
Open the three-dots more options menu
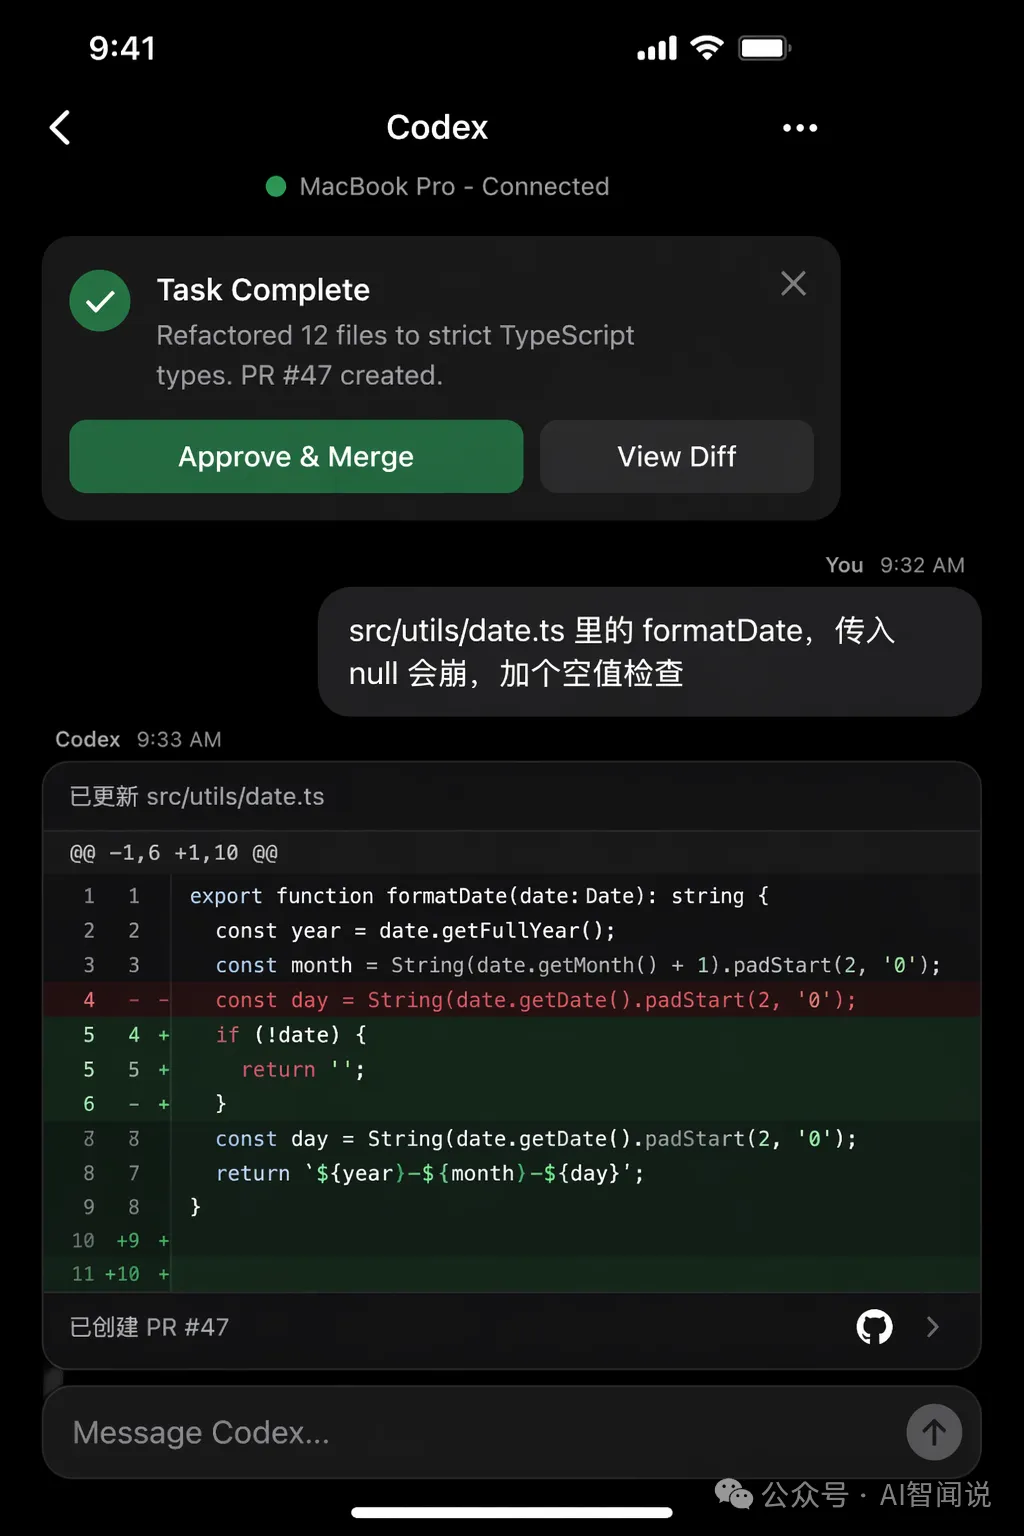pyautogui.click(x=800, y=128)
